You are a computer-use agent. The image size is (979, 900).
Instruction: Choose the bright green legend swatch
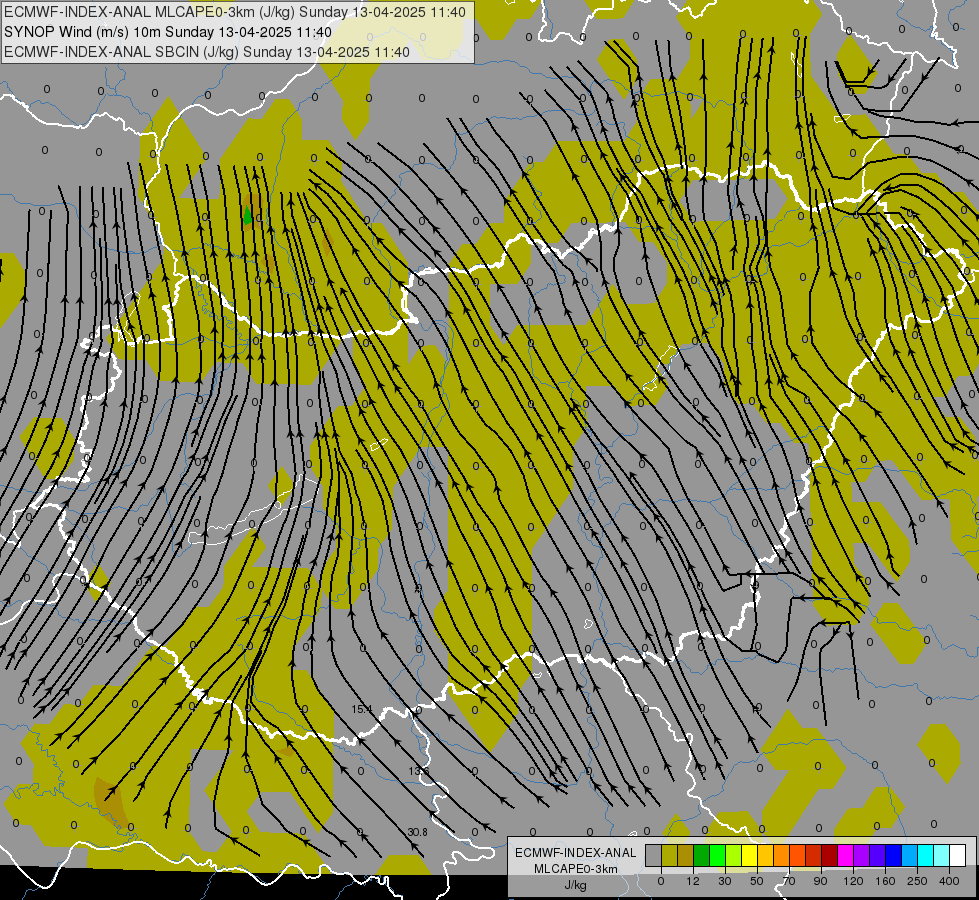[717, 855]
